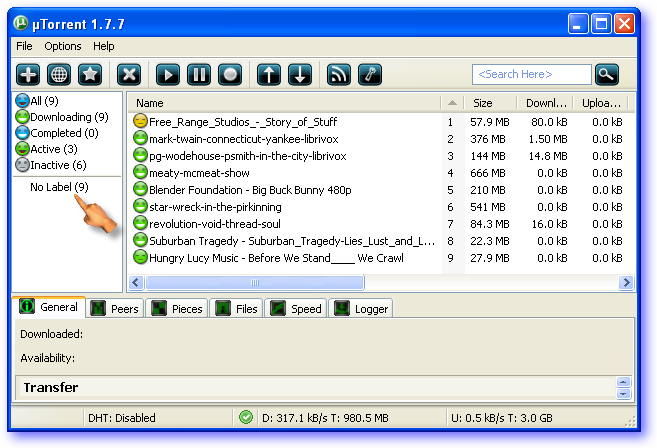This screenshot has height=448, width=657.
Task: Select the pg-wodehouse-psmith-in-the-city torrent
Action: 381,156
